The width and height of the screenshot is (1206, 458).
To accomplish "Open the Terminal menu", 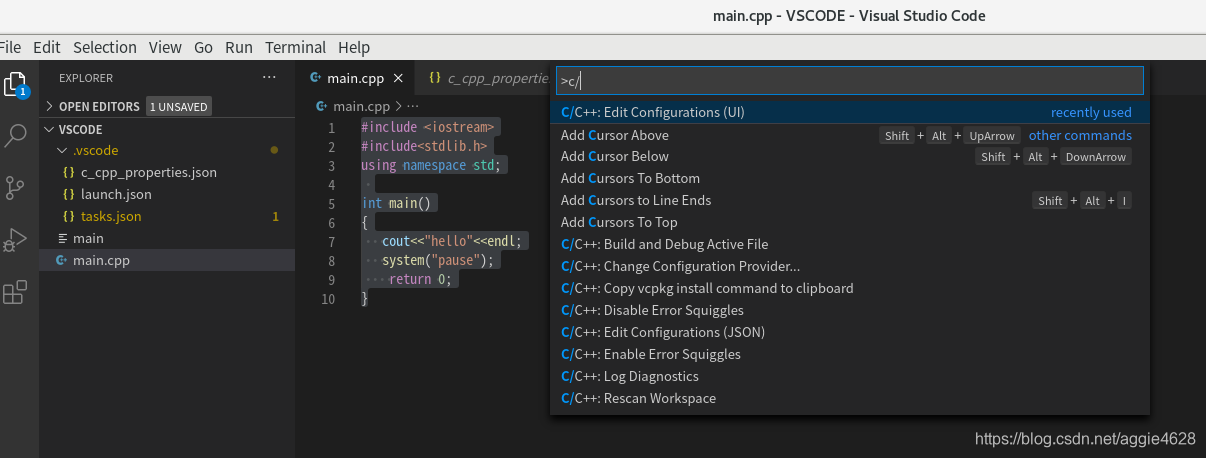I will coord(296,47).
